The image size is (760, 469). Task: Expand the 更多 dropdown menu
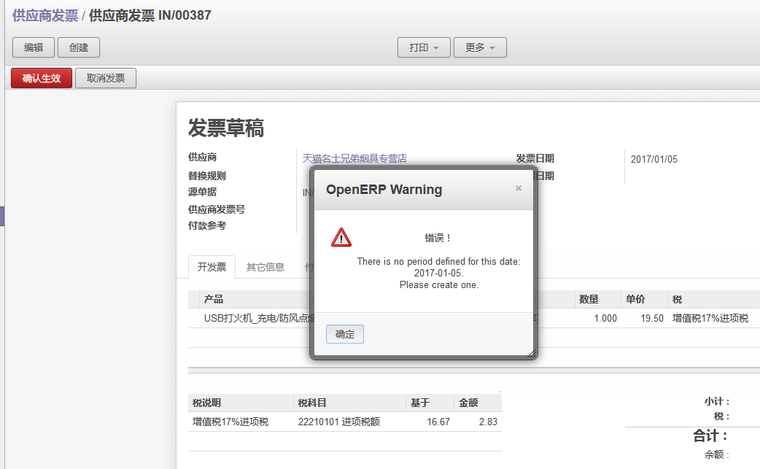click(480, 48)
